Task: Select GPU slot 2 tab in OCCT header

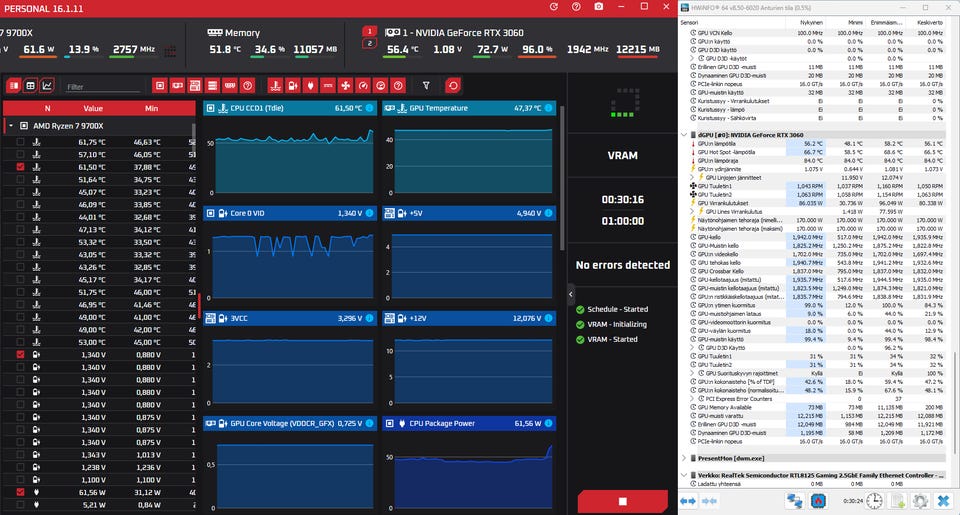Action: [x=369, y=43]
